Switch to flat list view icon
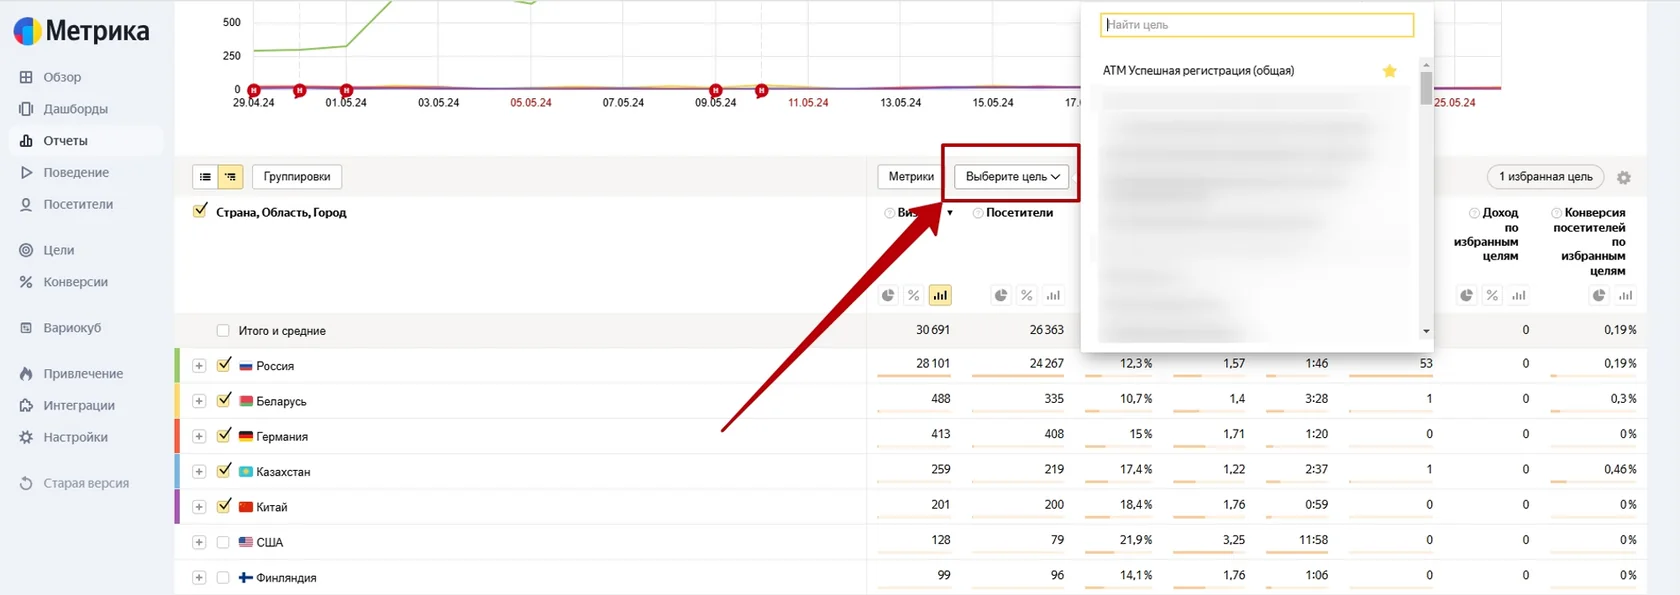The height and width of the screenshot is (595, 1680). coord(205,177)
